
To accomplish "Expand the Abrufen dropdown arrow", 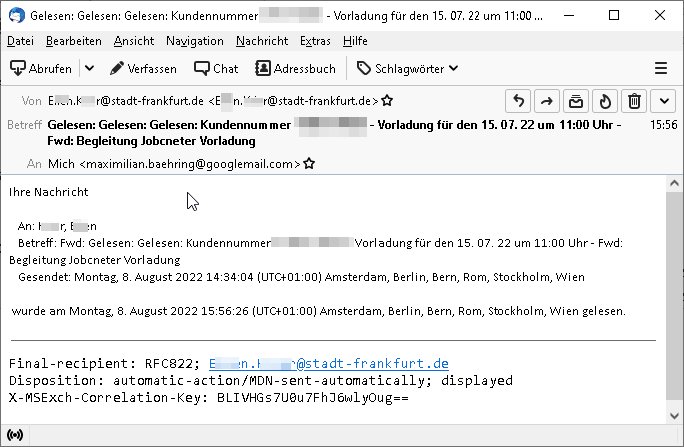I will [x=89, y=68].
